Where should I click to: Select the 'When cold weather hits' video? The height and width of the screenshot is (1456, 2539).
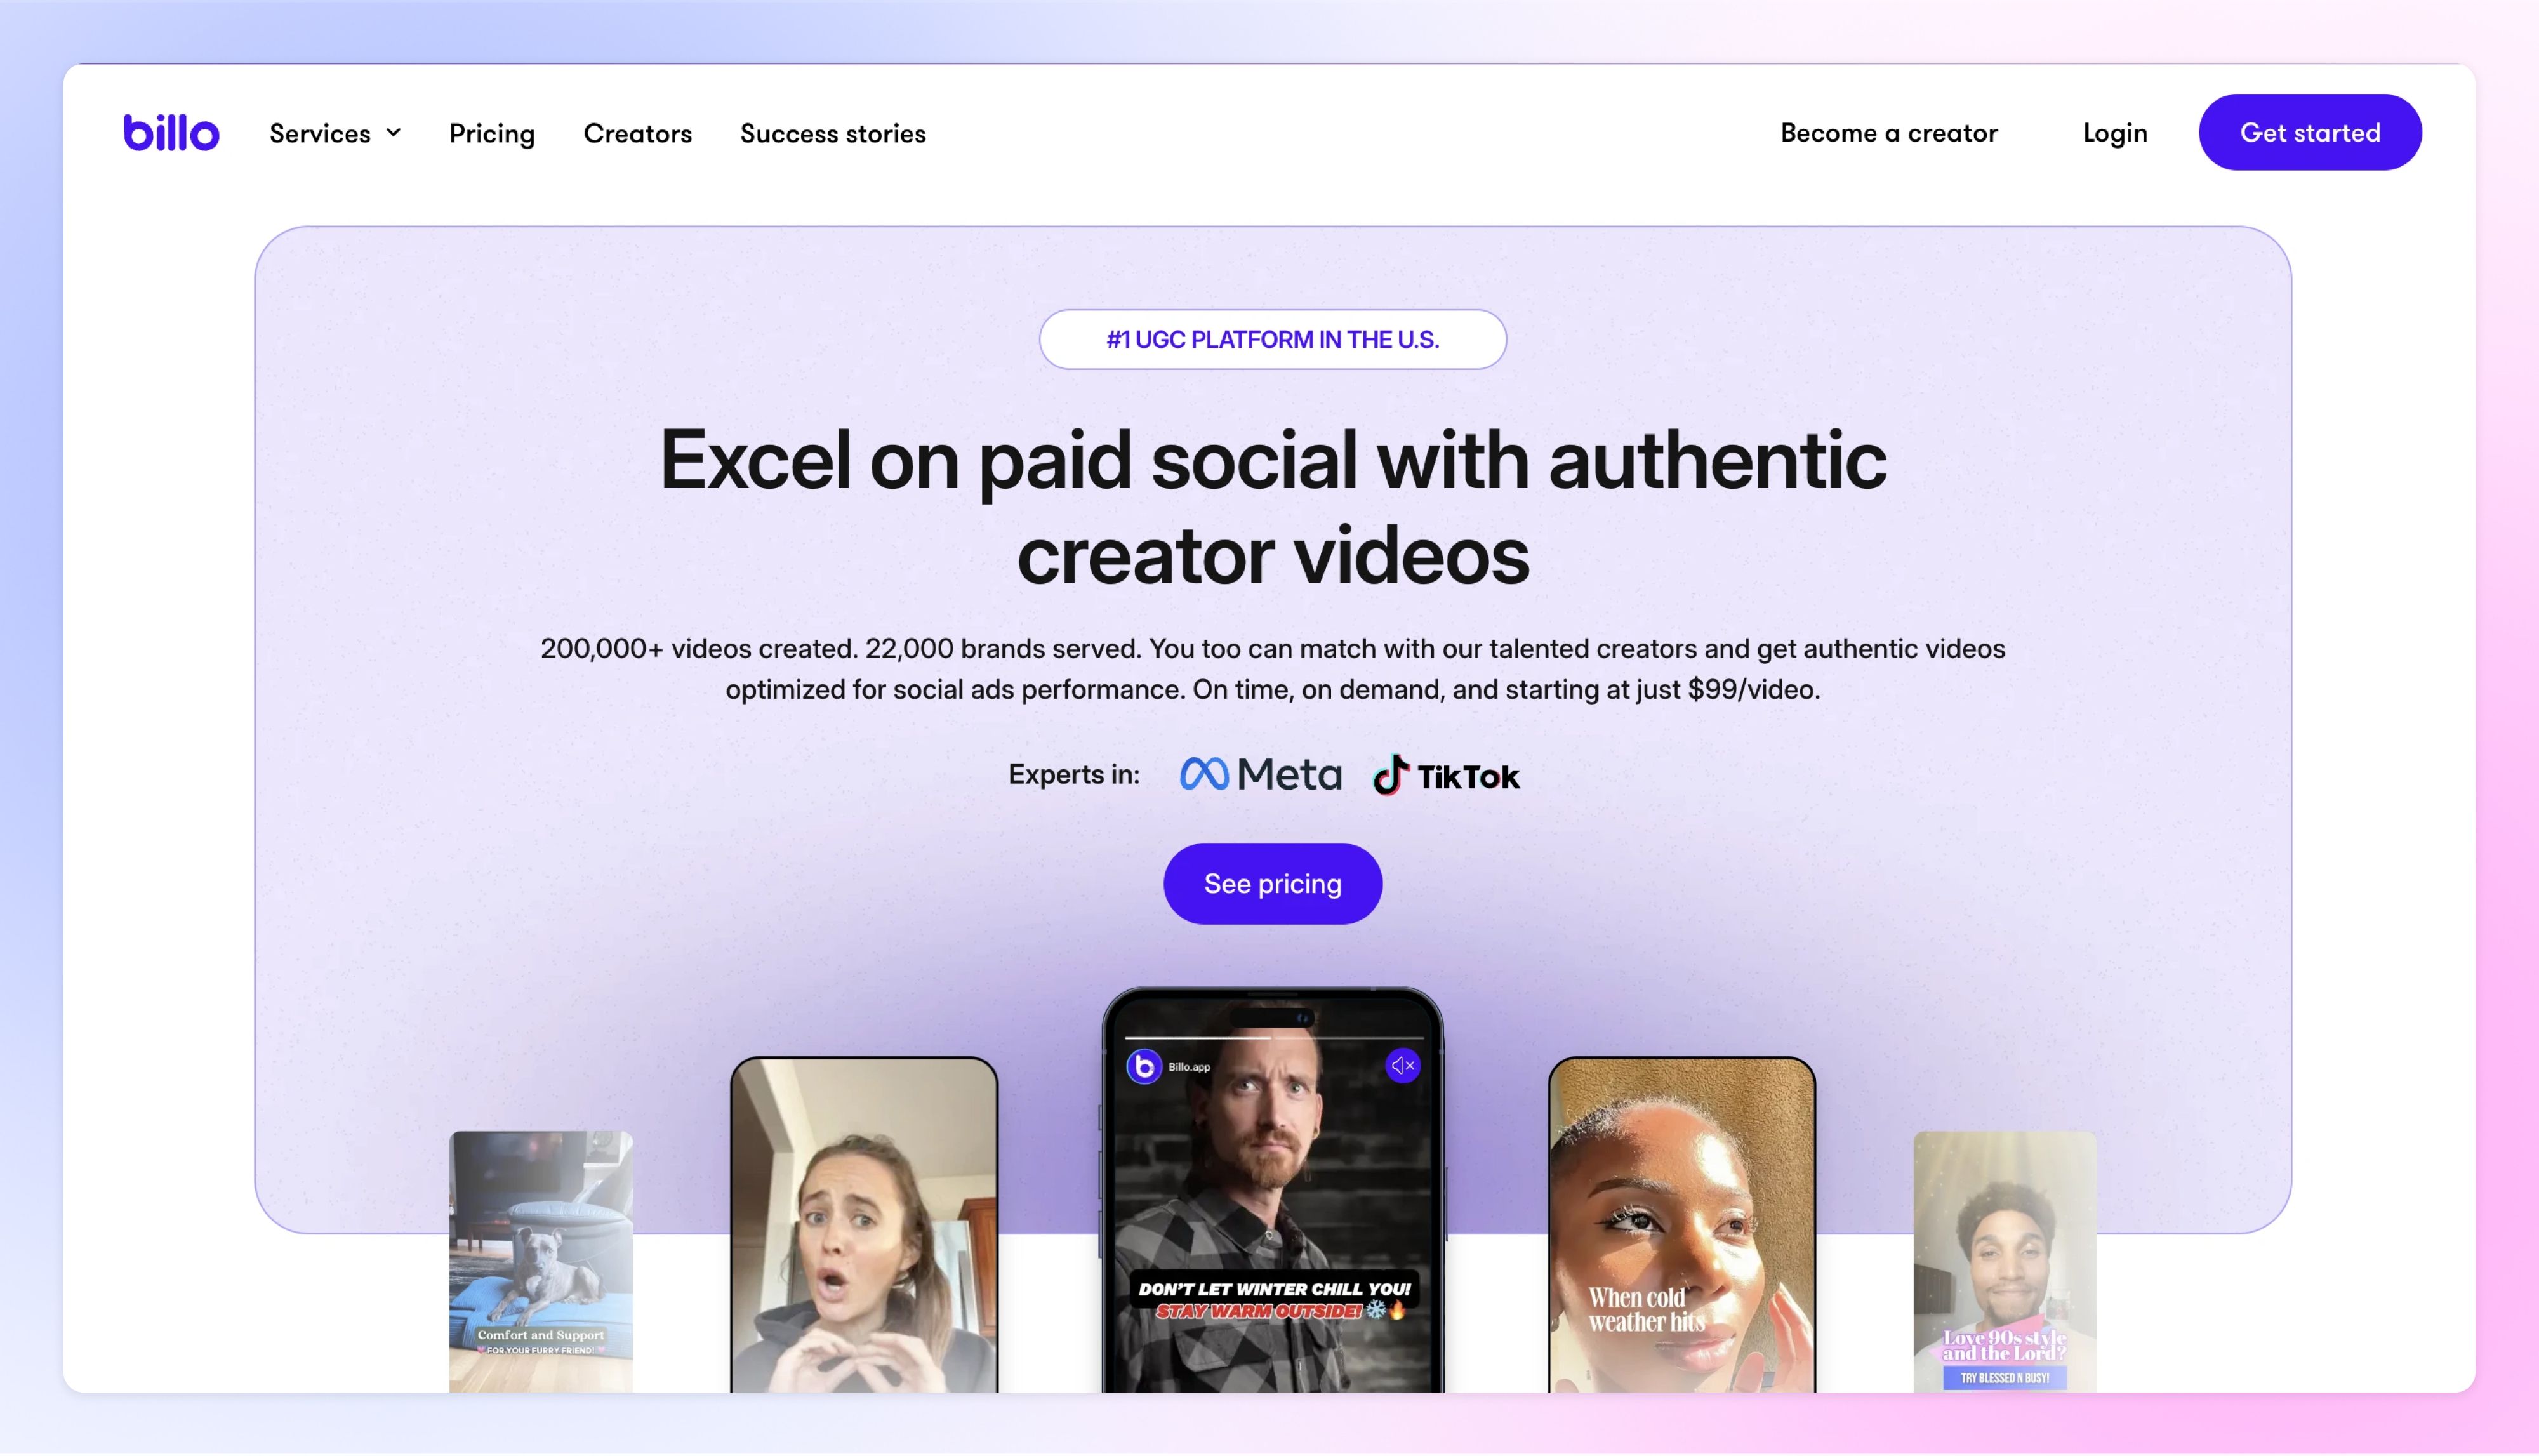coord(1681,1225)
